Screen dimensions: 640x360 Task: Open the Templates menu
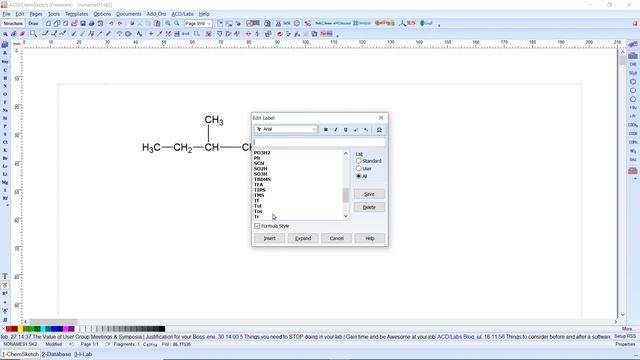point(77,14)
